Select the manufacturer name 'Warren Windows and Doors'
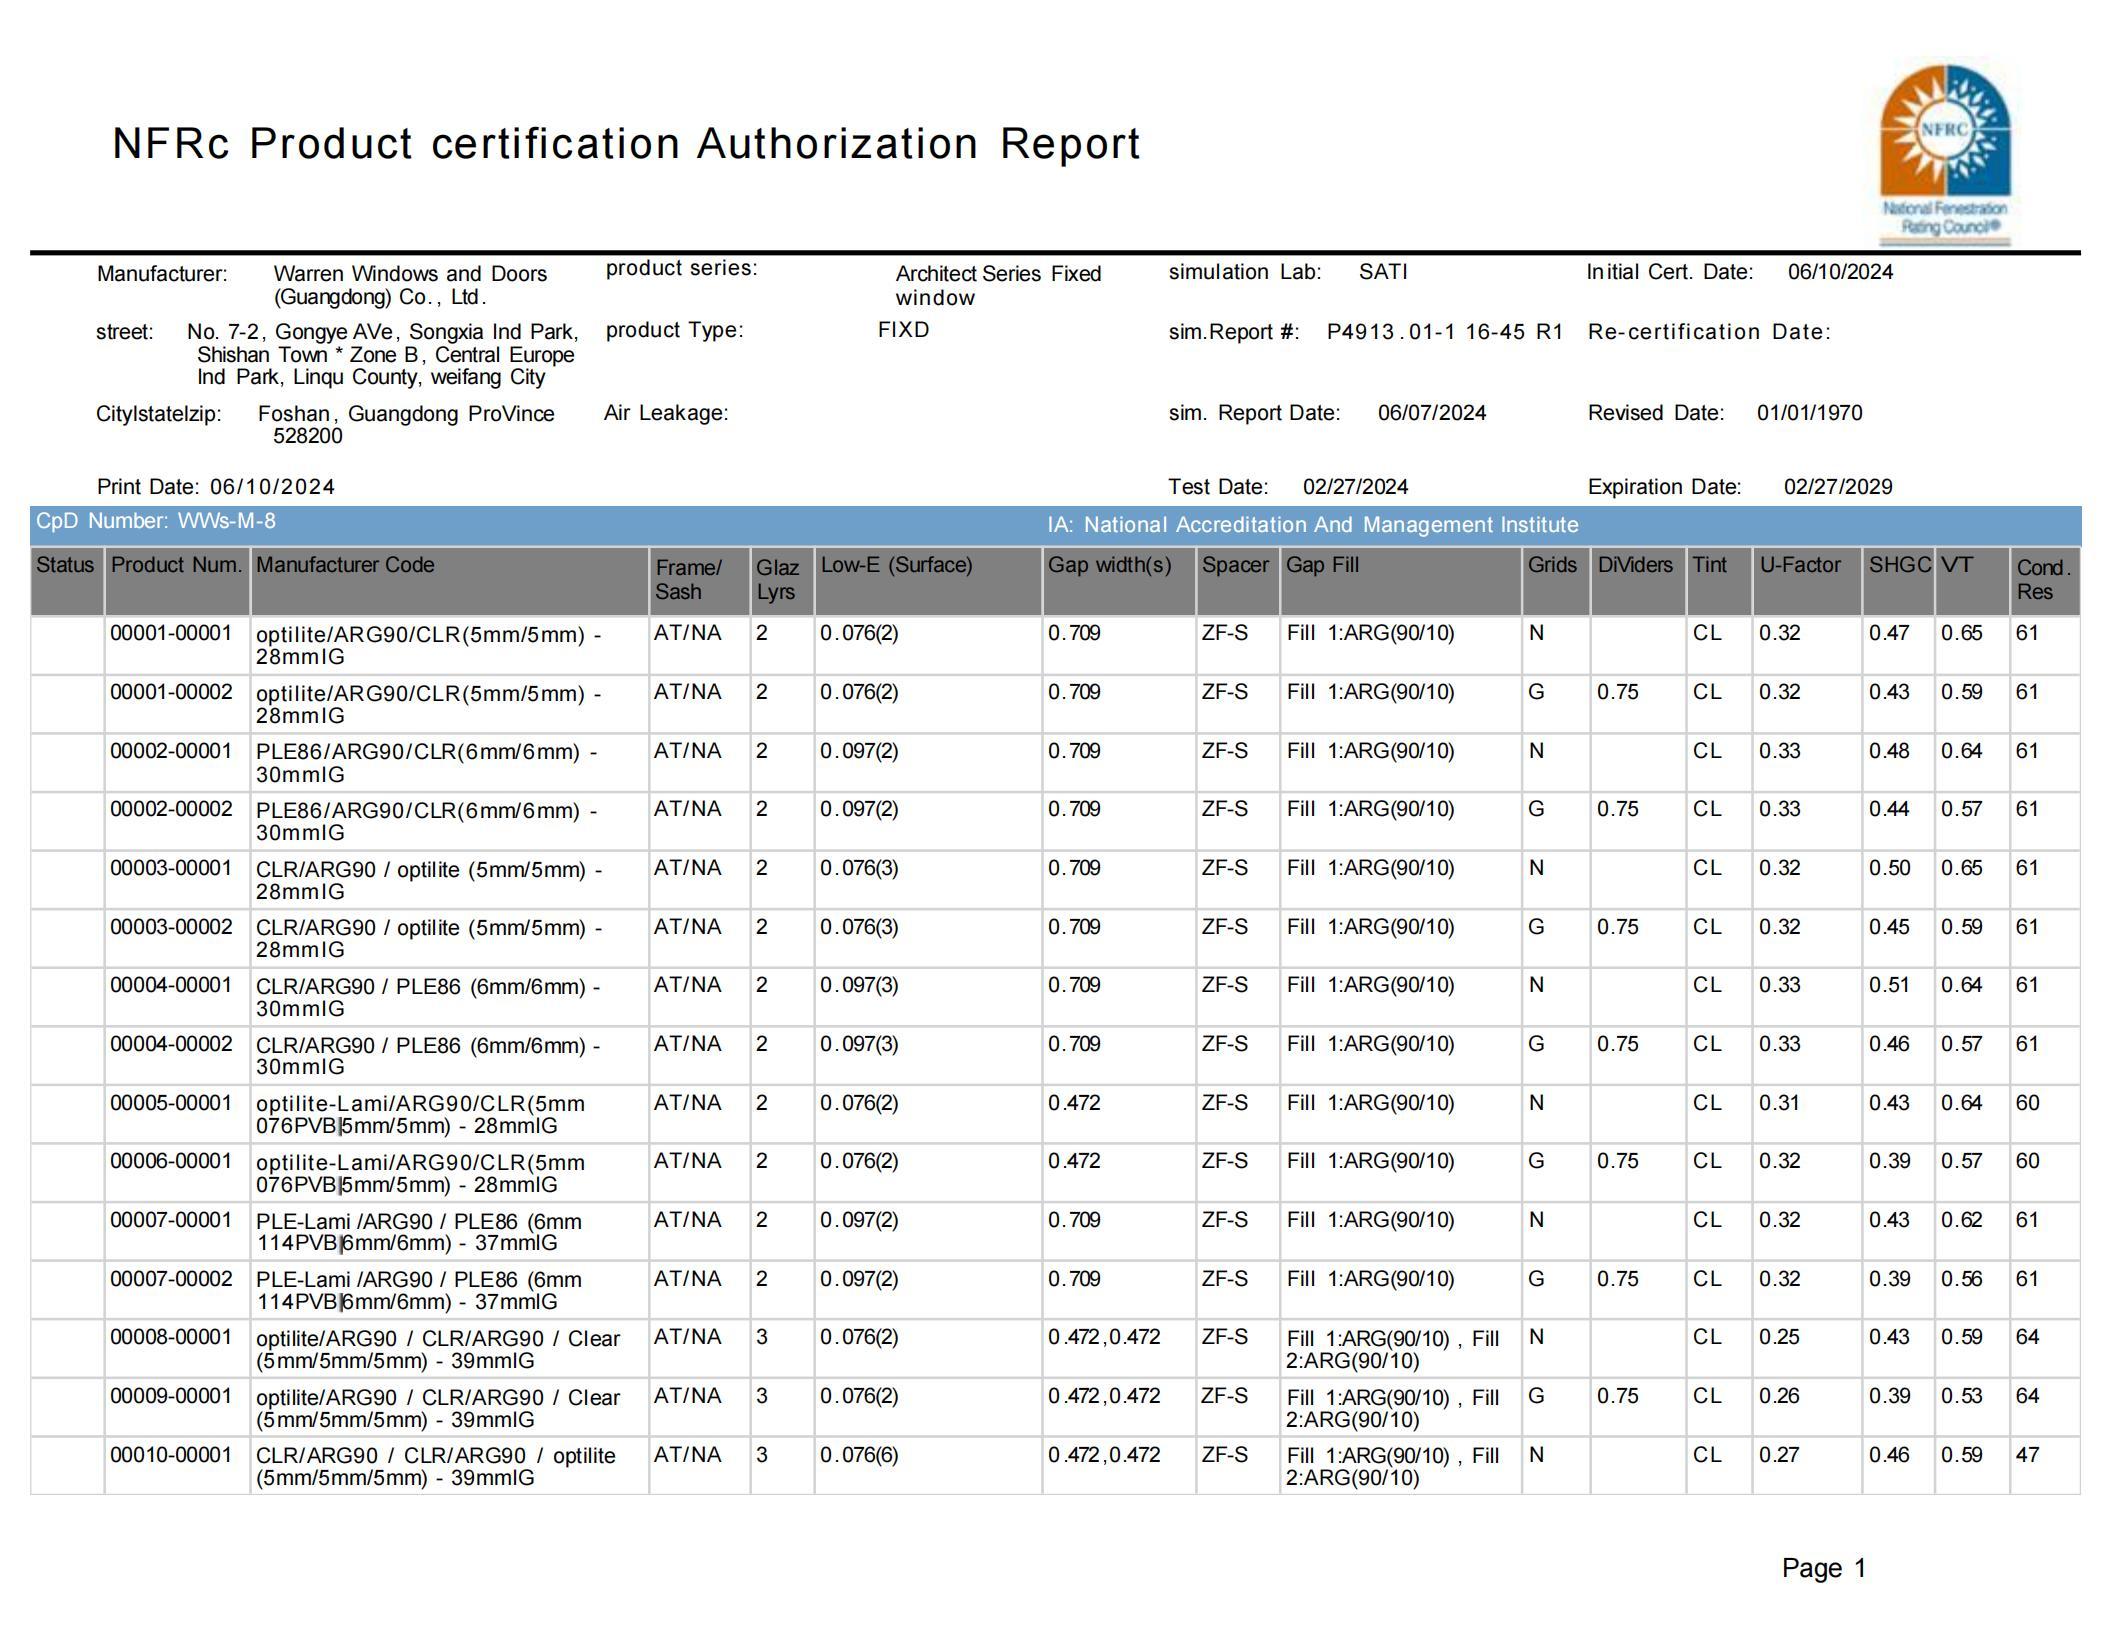2112x1632 pixels. [410, 274]
